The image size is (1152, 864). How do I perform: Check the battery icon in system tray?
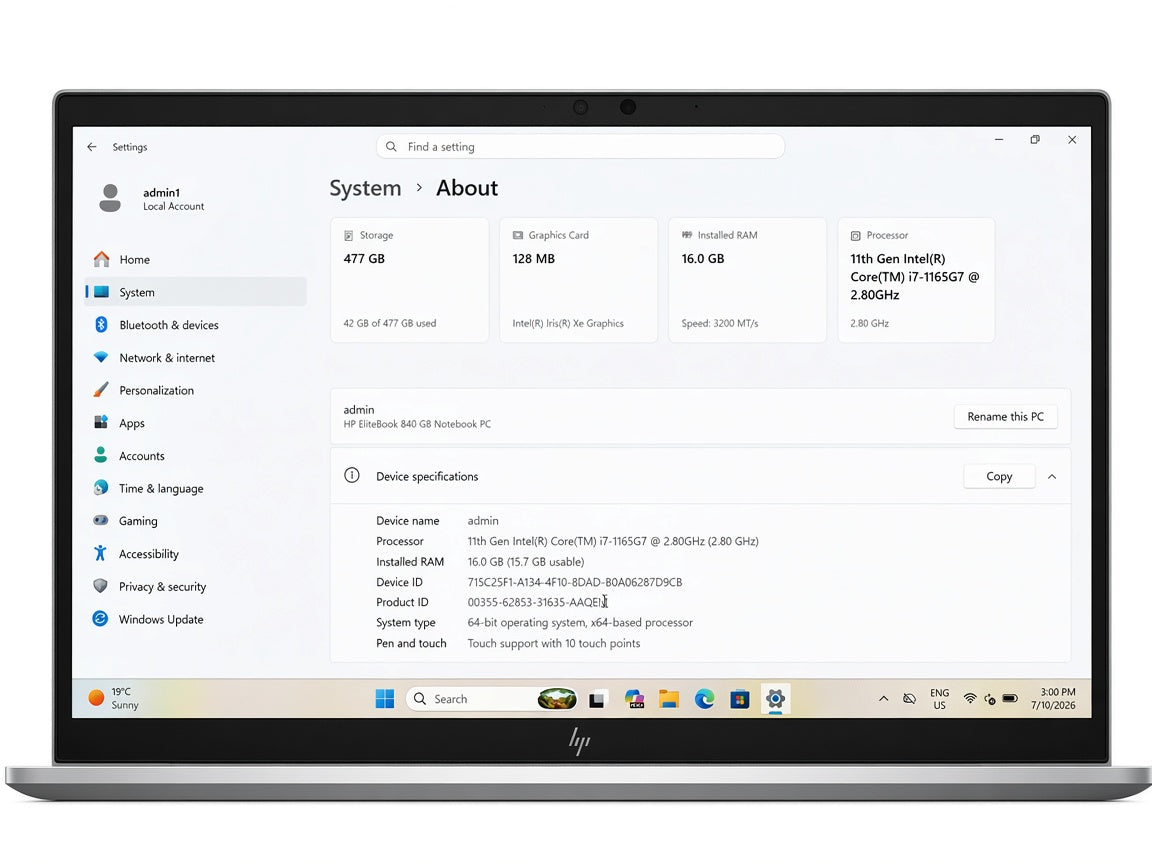tap(1010, 699)
